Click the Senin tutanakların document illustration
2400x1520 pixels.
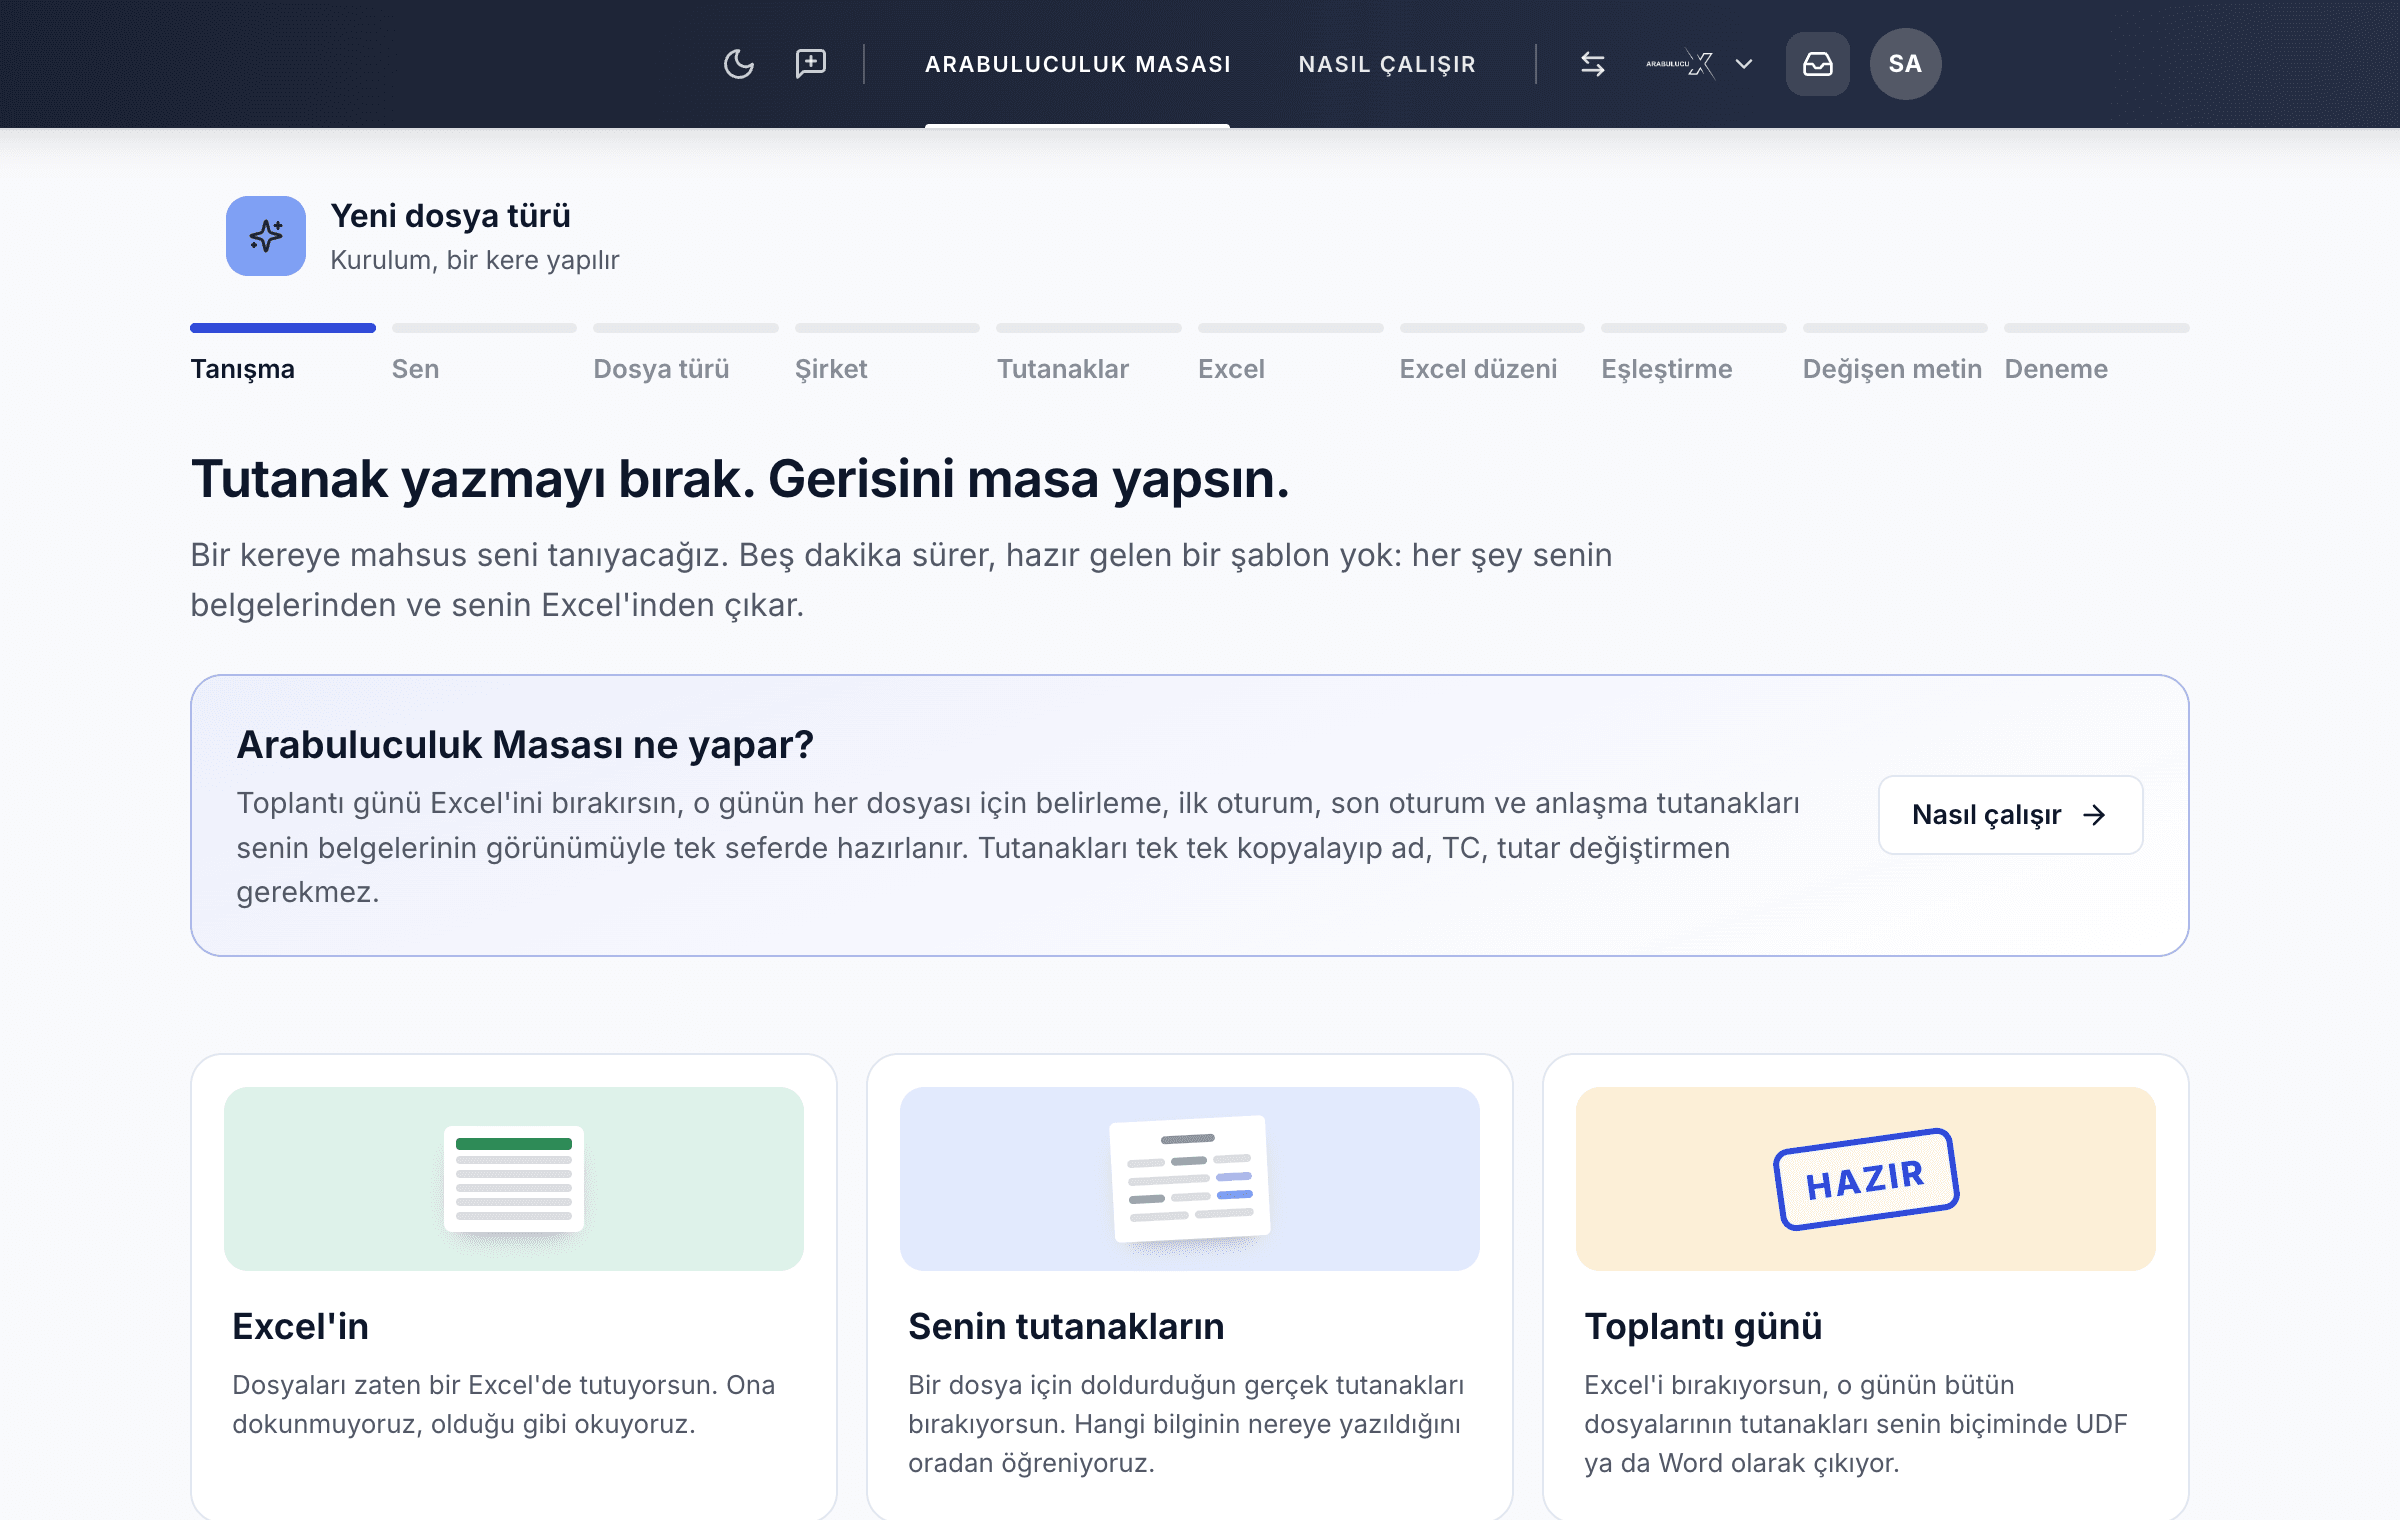[x=1190, y=1179]
